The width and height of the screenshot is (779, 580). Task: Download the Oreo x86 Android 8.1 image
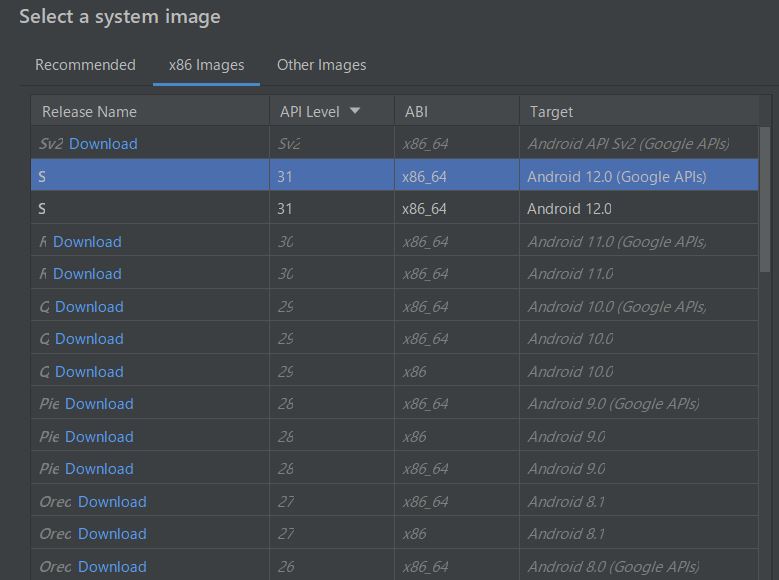(112, 533)
